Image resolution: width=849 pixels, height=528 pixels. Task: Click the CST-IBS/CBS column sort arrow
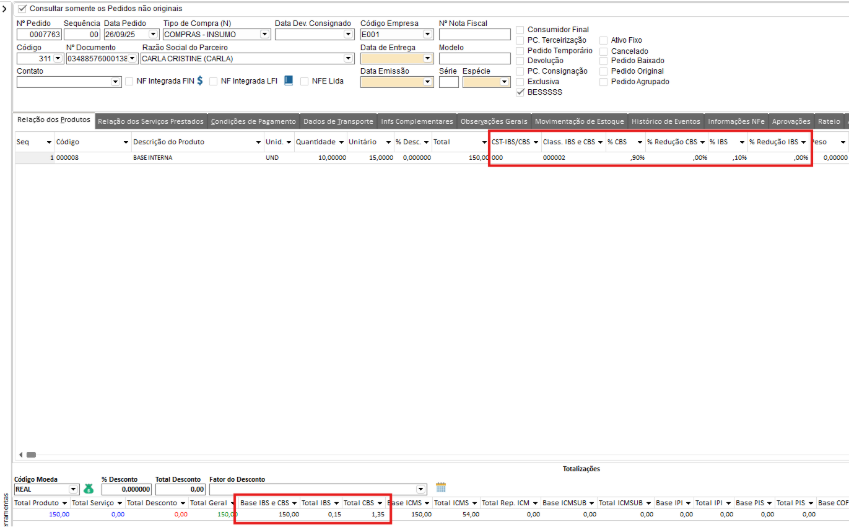click(536, 142)
